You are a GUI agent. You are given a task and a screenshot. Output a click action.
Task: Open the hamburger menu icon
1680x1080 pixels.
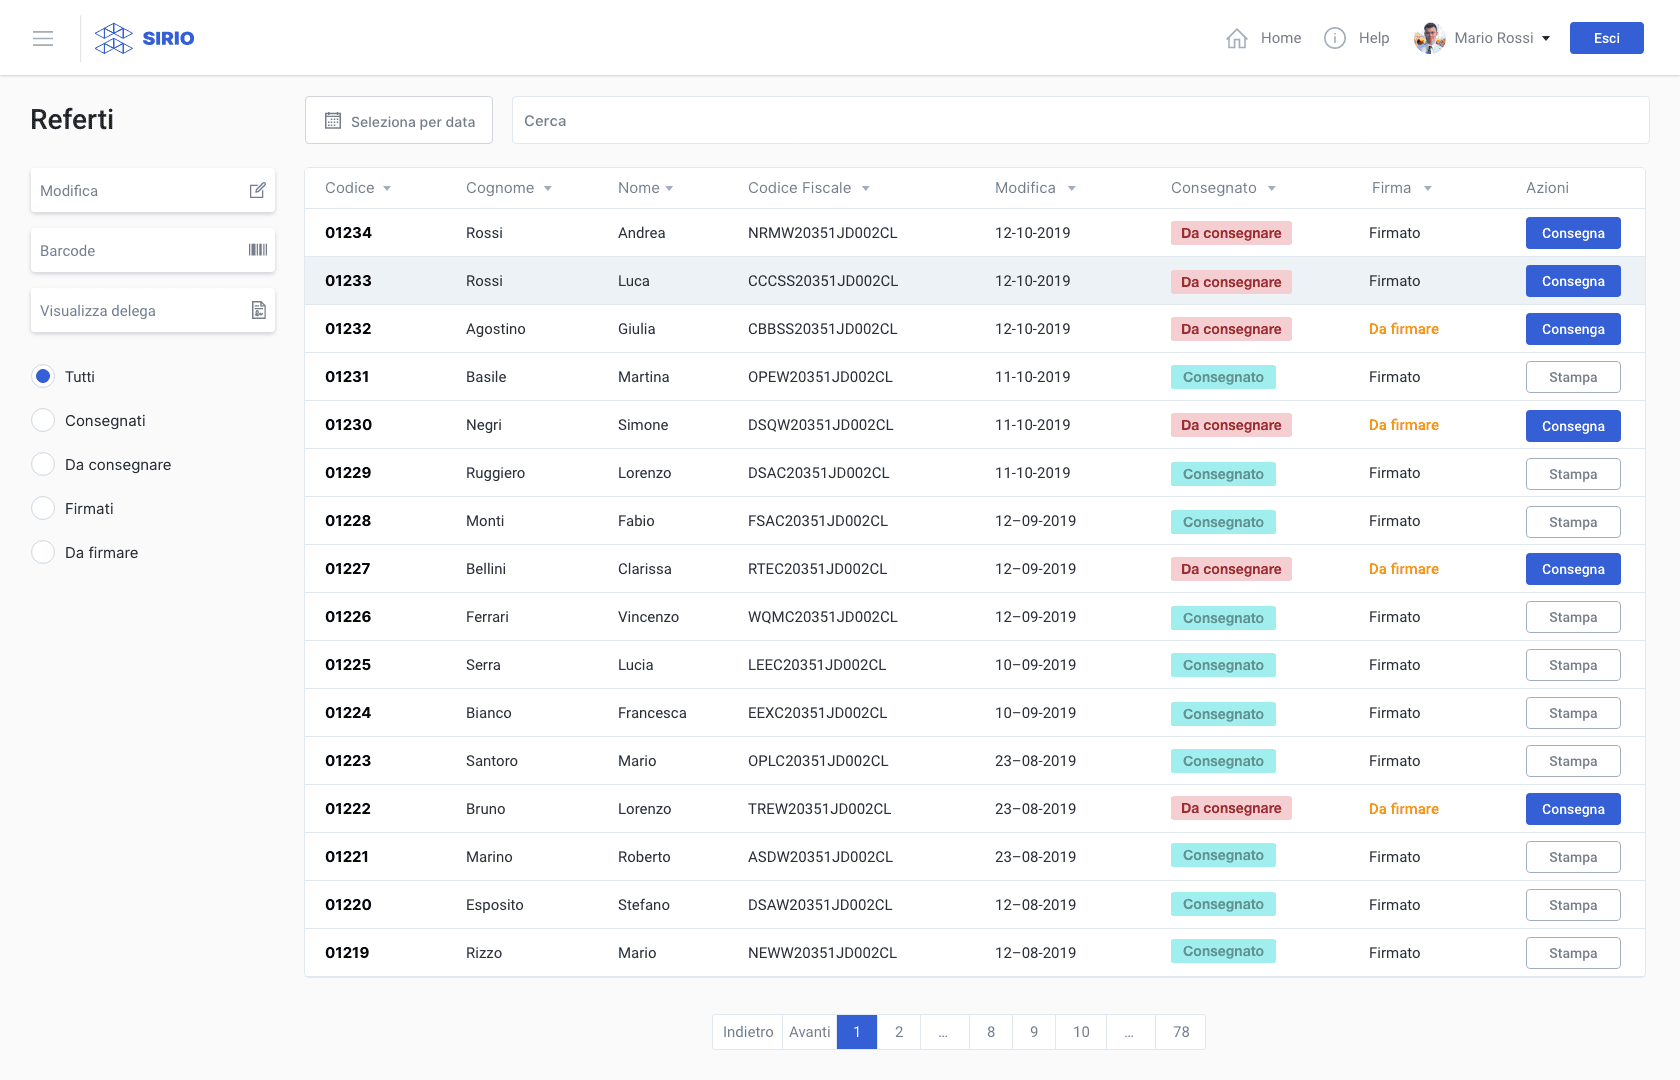coord(43,38)
